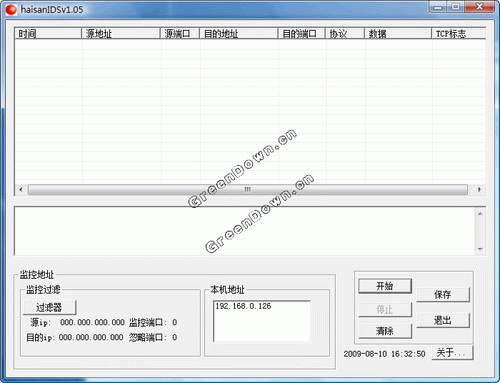Click the red haisanIDS app icon
500x383 pixels.
click(11, 10)
